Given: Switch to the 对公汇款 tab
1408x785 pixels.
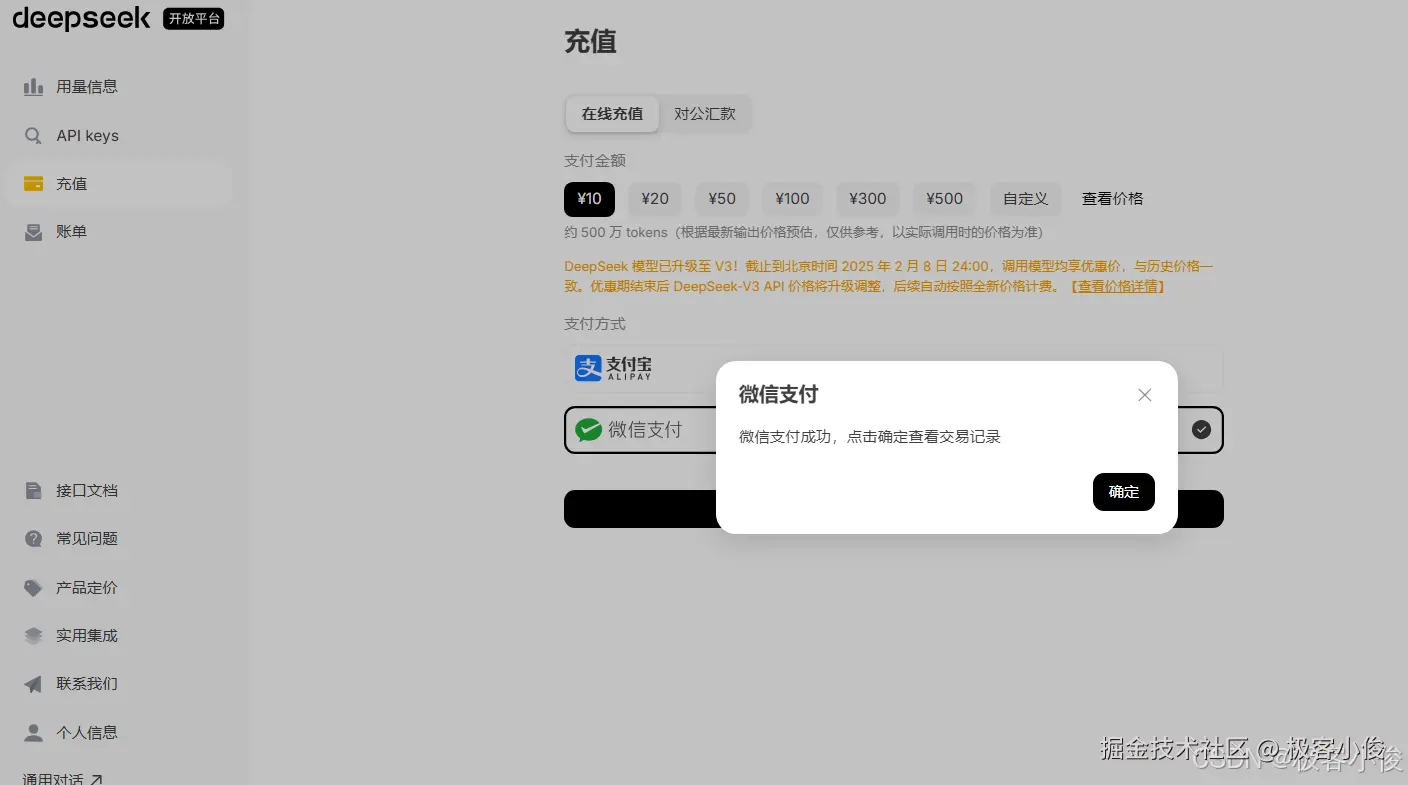Looking at the screenshot, I should 705,114.
